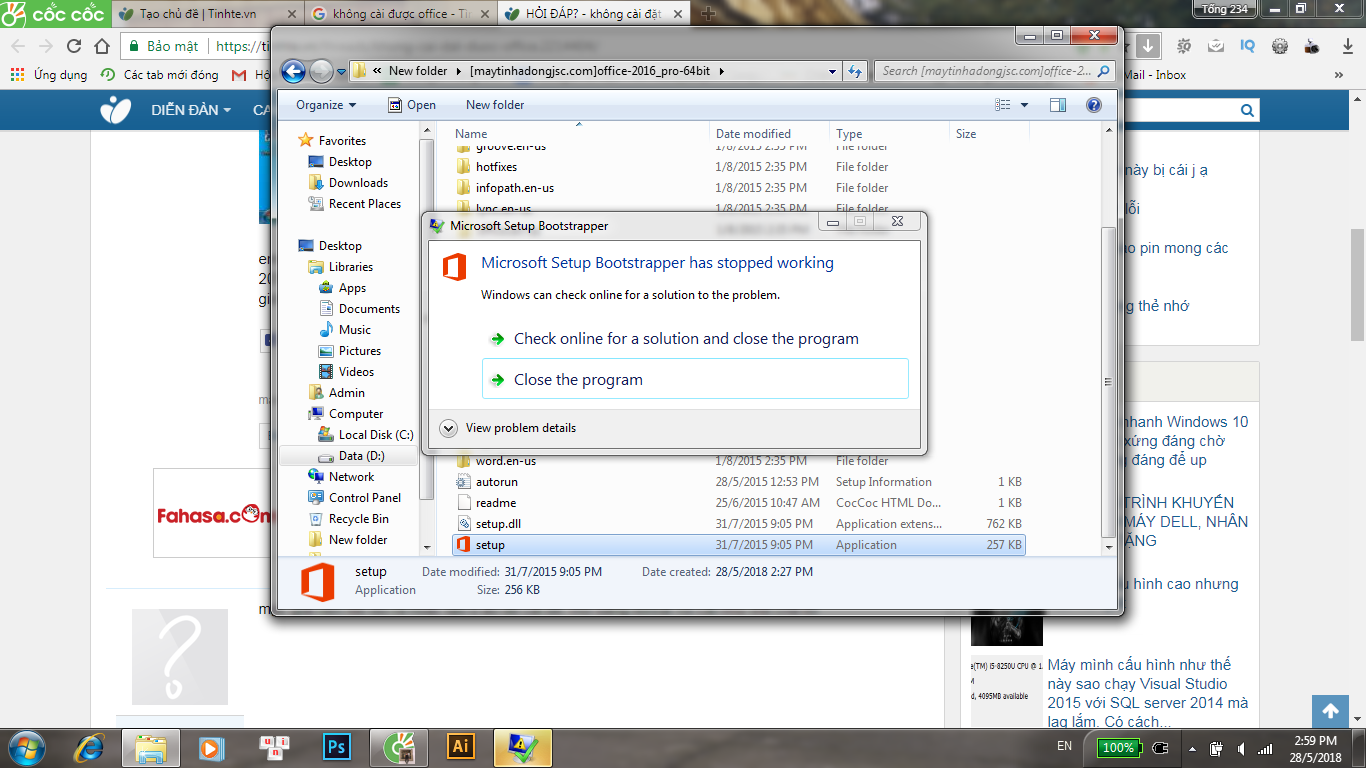Open the Apps library
This screenshot has width=1366, height=768.
click(x=352, y=288)
